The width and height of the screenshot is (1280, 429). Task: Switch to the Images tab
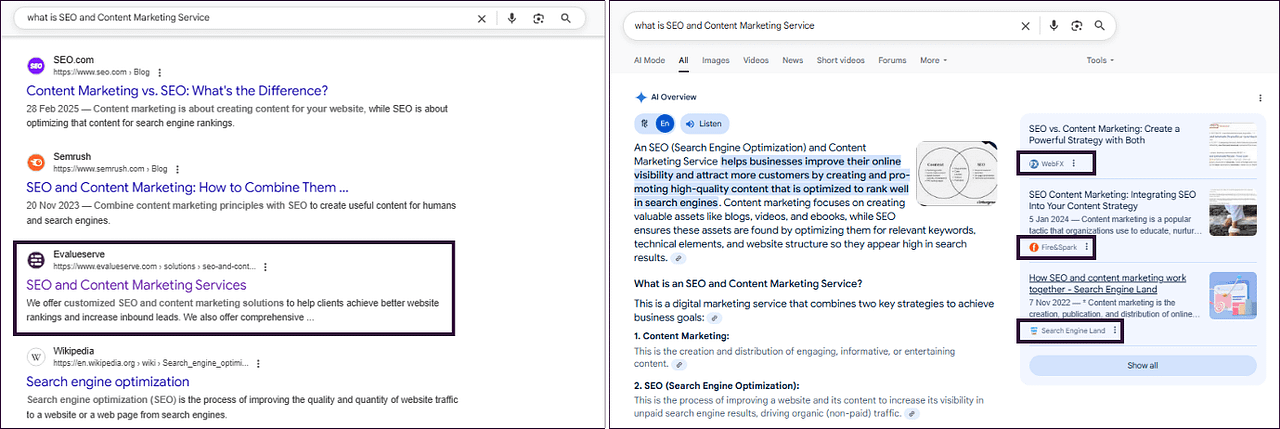715,60
